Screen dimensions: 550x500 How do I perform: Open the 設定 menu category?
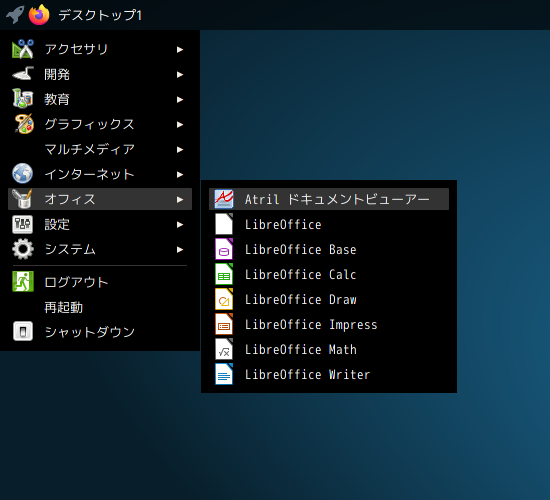coord(100,225)
